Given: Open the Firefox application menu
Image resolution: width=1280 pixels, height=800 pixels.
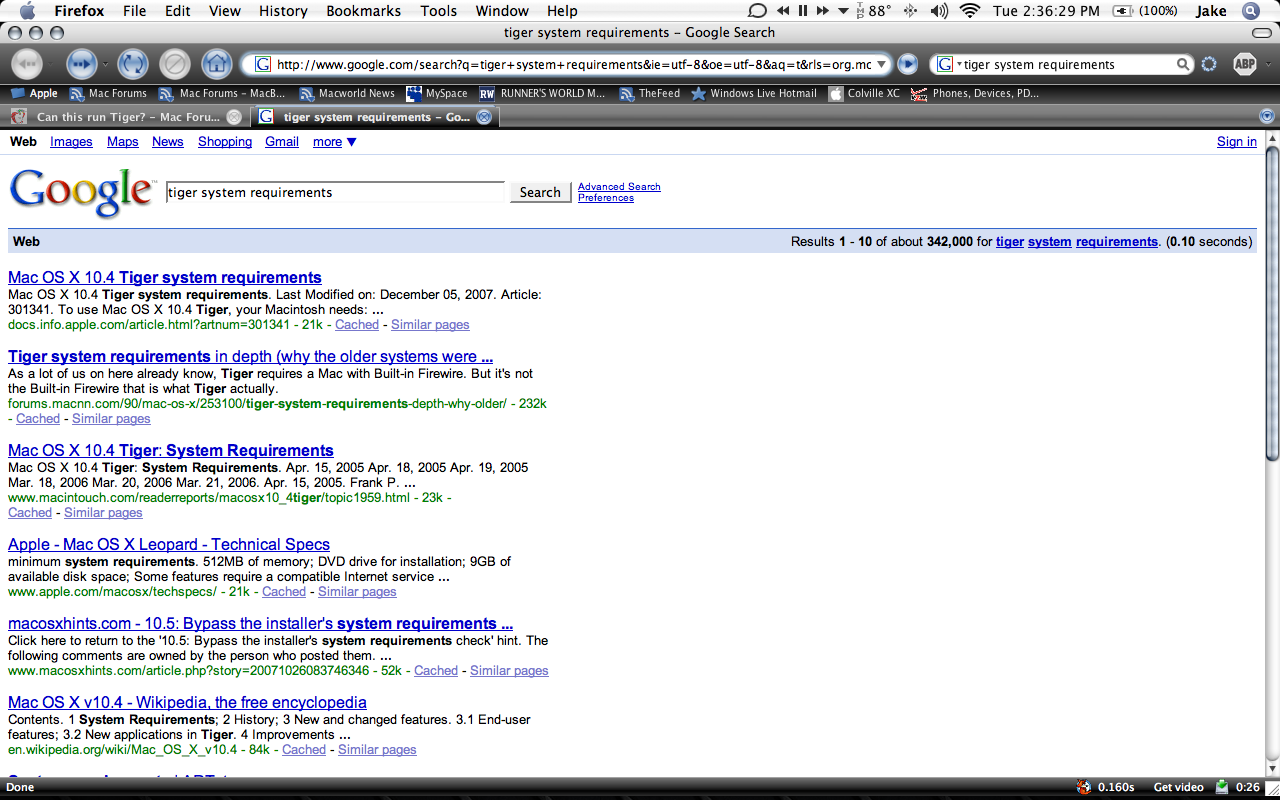Looking at the screenshot, I should [x=79, y=11].
